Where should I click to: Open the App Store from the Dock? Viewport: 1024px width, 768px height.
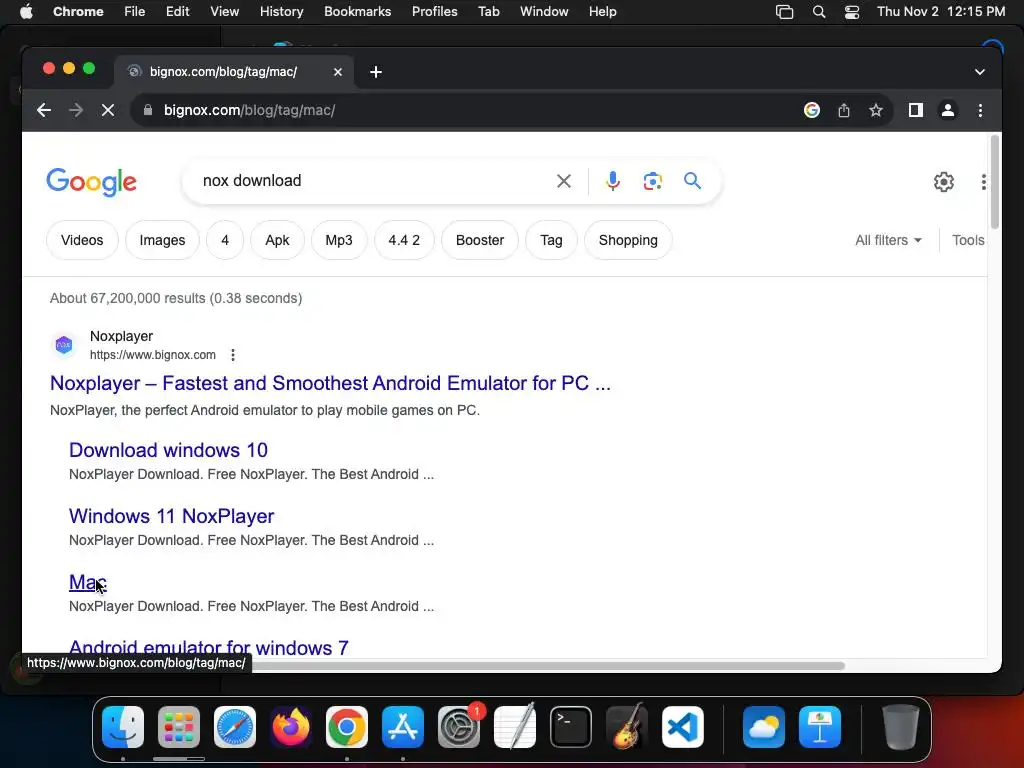tap(403, 727)
